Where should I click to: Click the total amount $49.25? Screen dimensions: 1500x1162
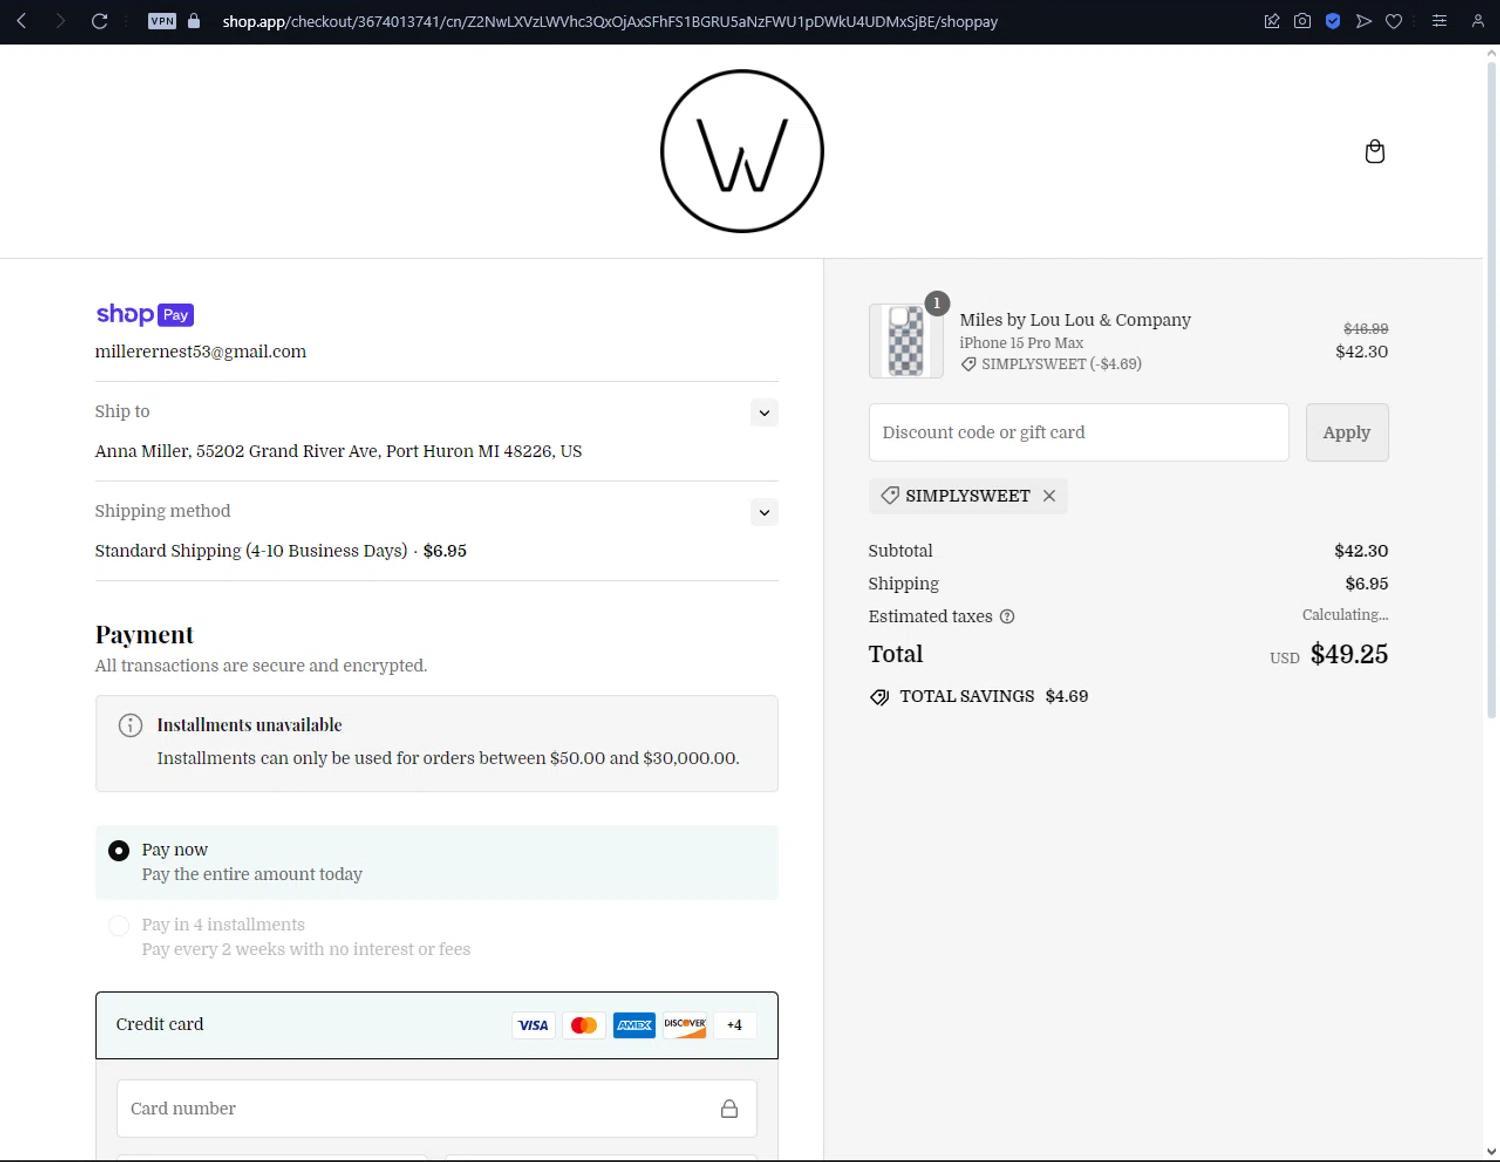click(x=1349, y=654)
